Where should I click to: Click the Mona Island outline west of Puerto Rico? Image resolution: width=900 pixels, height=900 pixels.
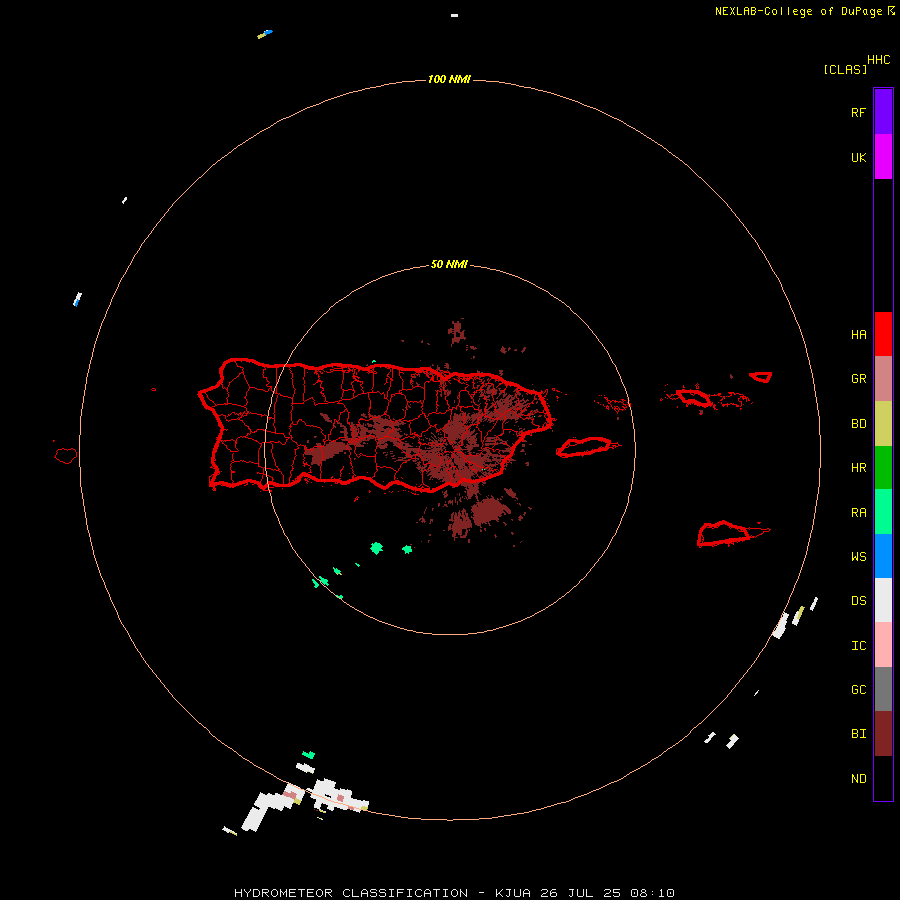pos(65,456)
